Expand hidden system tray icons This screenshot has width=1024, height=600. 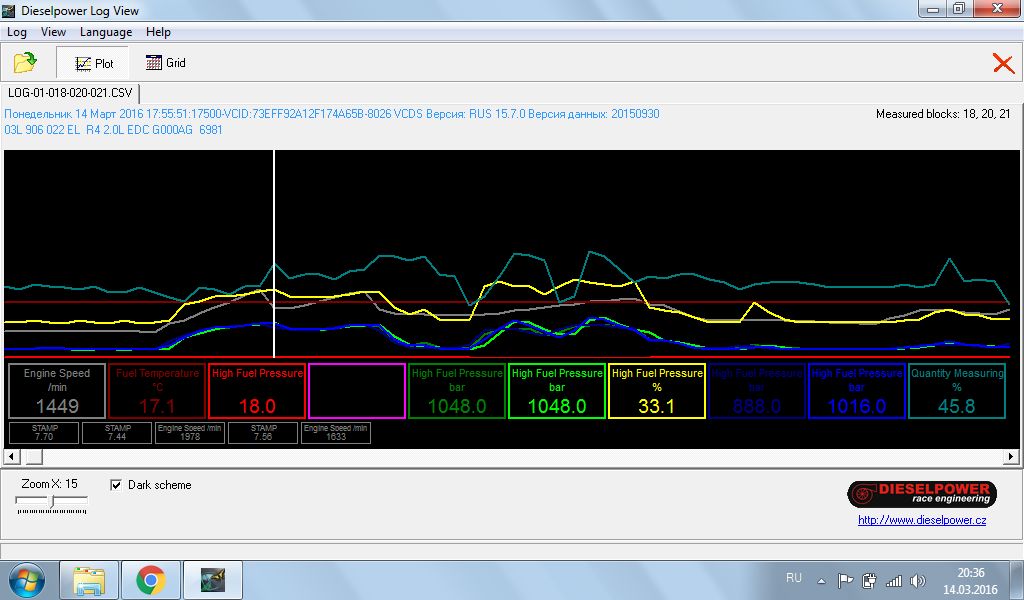tap(822, 580)
